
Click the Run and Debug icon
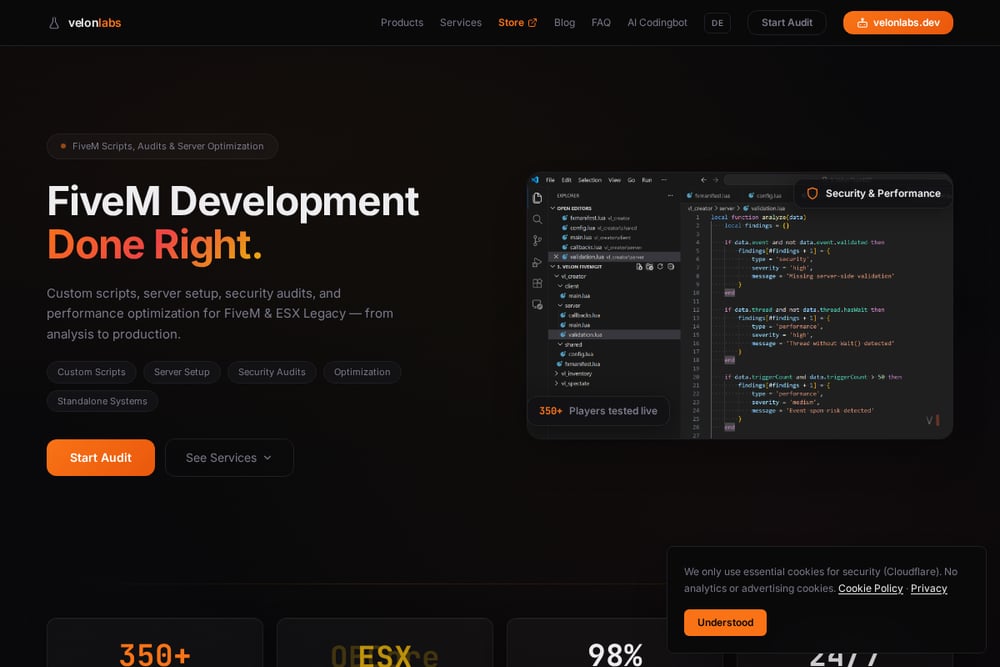(x=538, y=262)
